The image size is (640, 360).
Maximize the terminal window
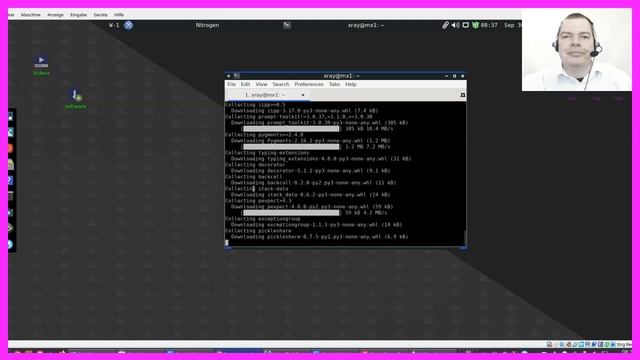(x=454, y=76)
